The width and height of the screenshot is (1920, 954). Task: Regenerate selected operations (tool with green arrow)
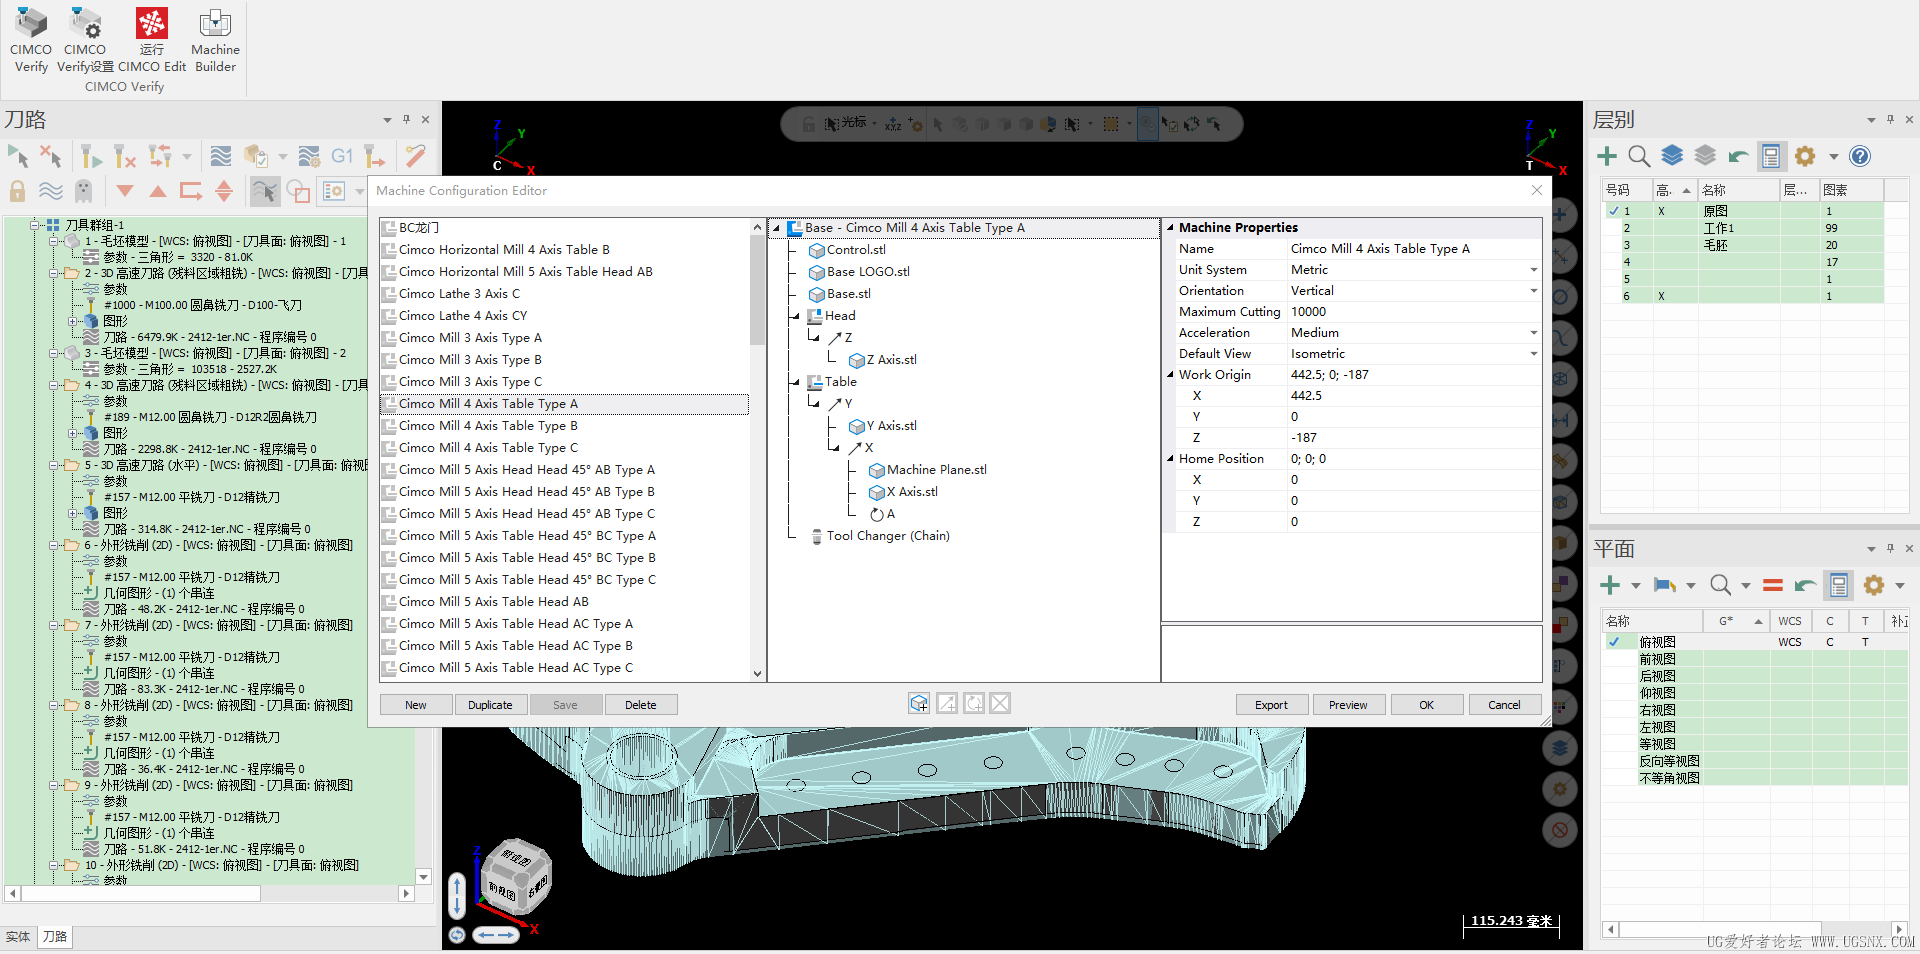[91, 156]
